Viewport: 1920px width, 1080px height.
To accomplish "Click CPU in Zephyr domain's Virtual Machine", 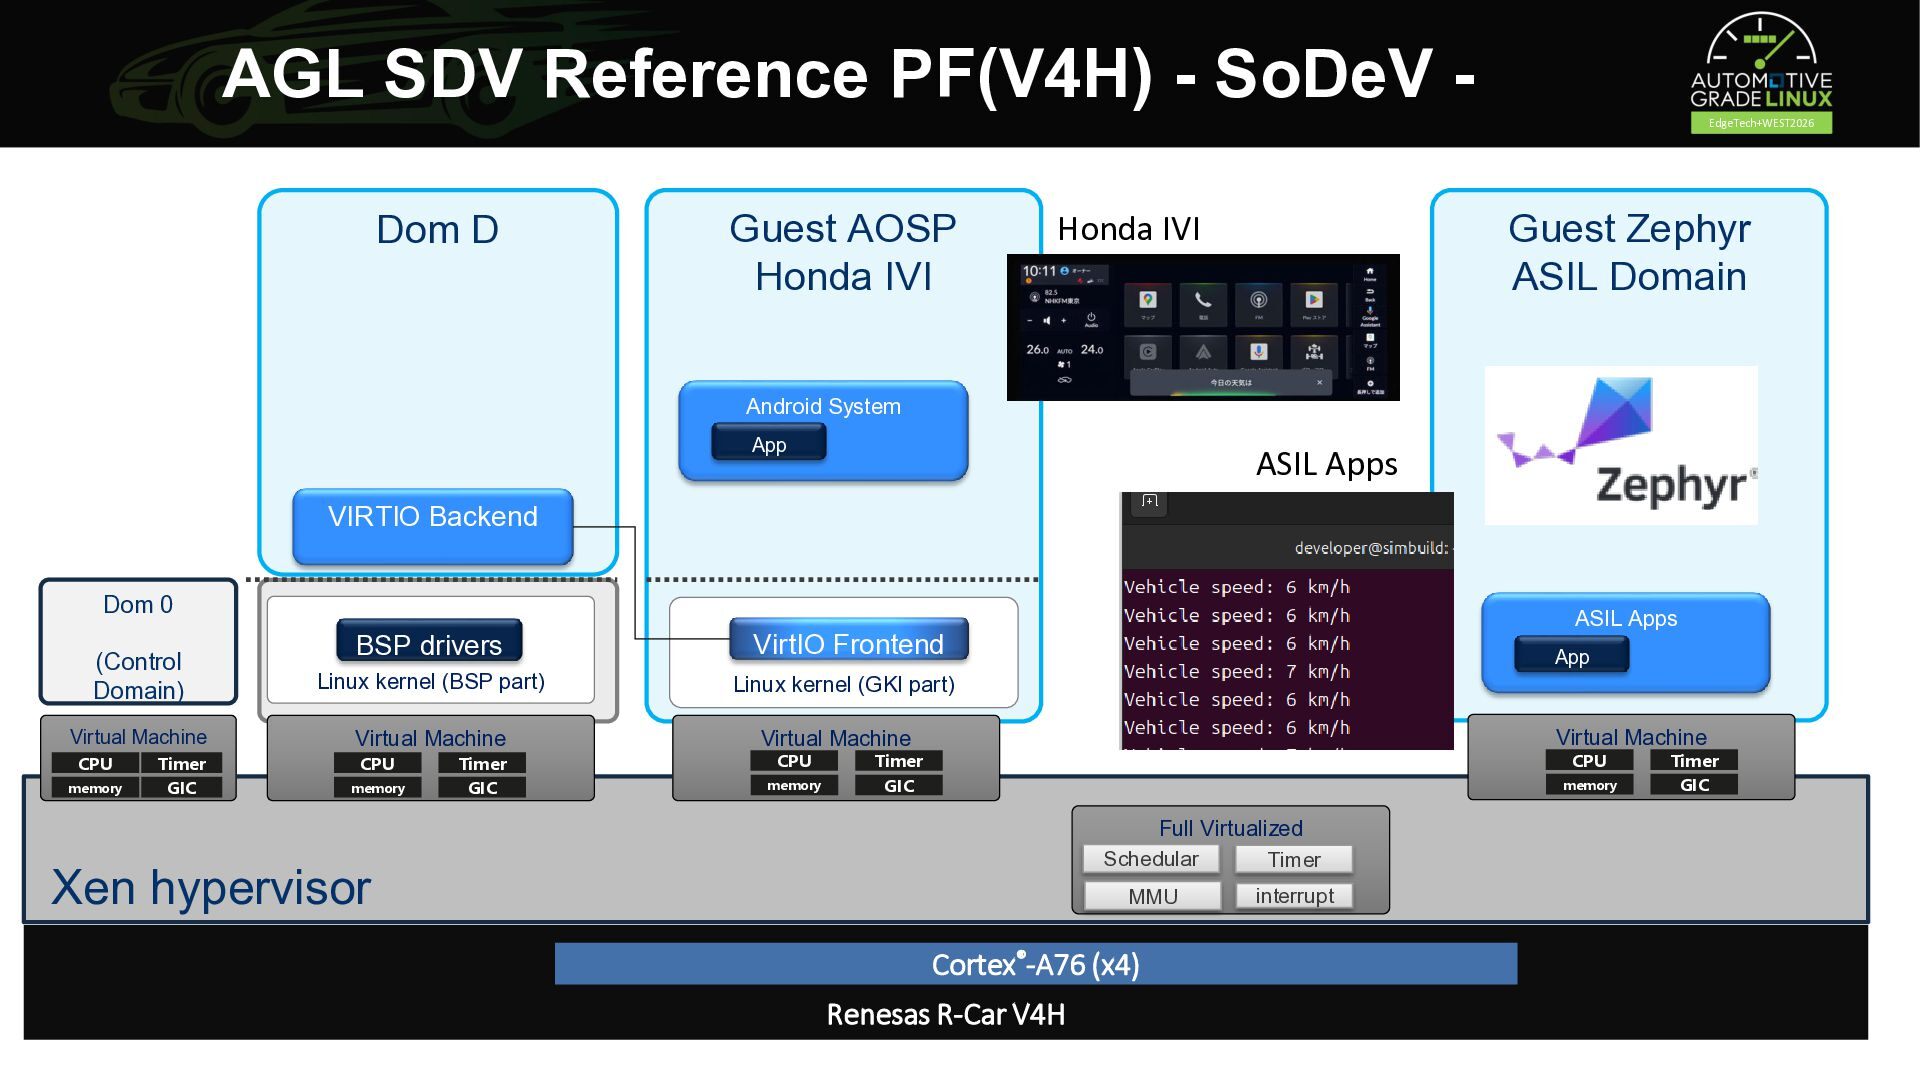I will click(1589, 761).
